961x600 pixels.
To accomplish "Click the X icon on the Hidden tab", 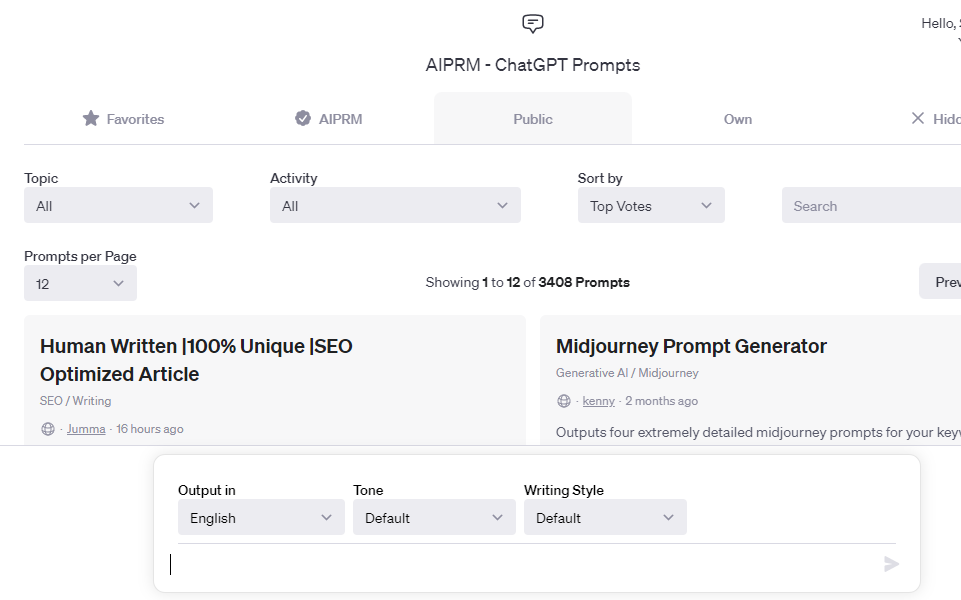I will pyautogui.click(x=917, y=118).
